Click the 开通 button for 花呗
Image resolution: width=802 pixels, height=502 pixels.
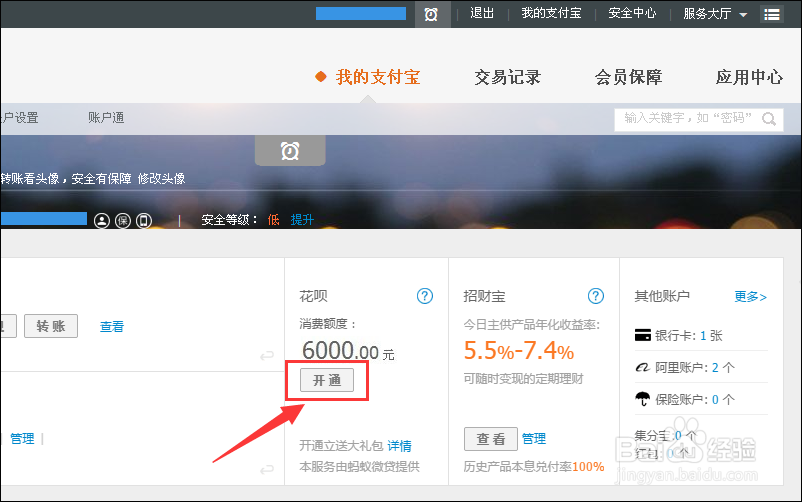point(327,380)
